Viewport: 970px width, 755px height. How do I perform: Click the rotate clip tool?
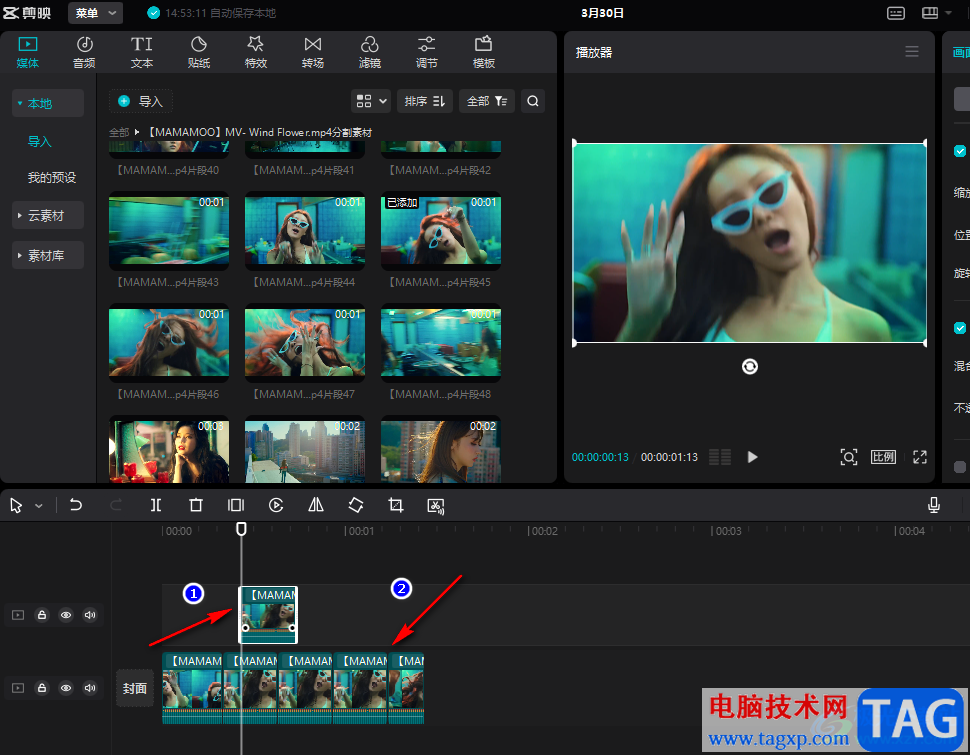tap(356, 506)
